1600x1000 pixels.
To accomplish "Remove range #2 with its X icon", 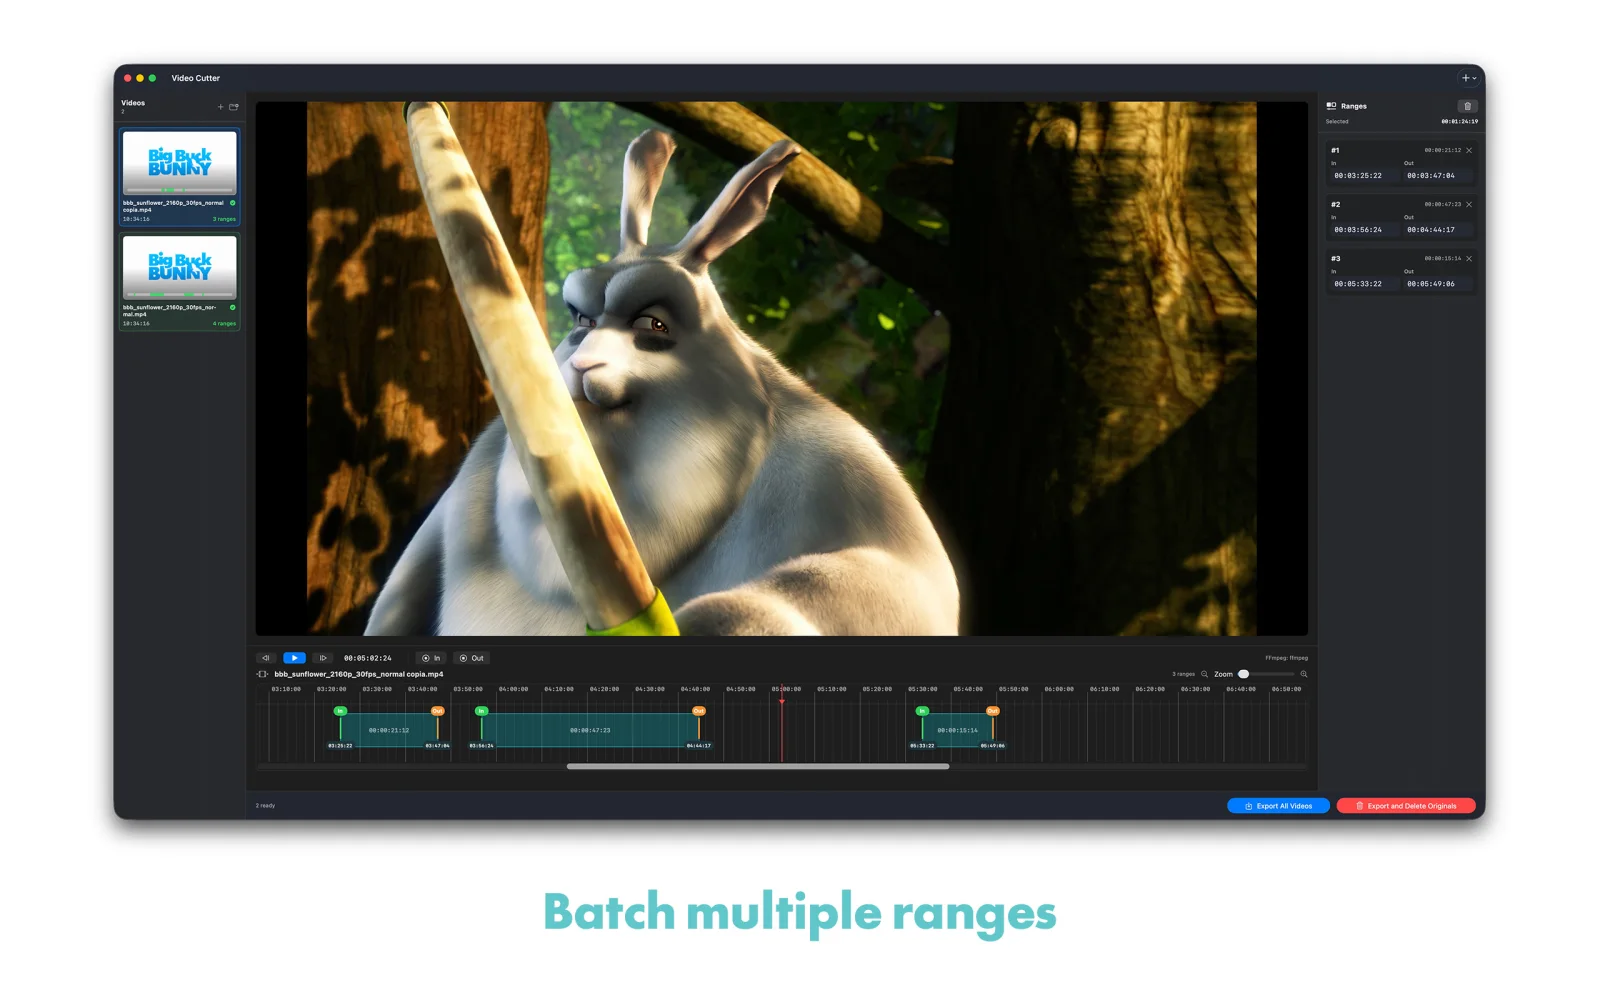I will (x=1469, y=204).
